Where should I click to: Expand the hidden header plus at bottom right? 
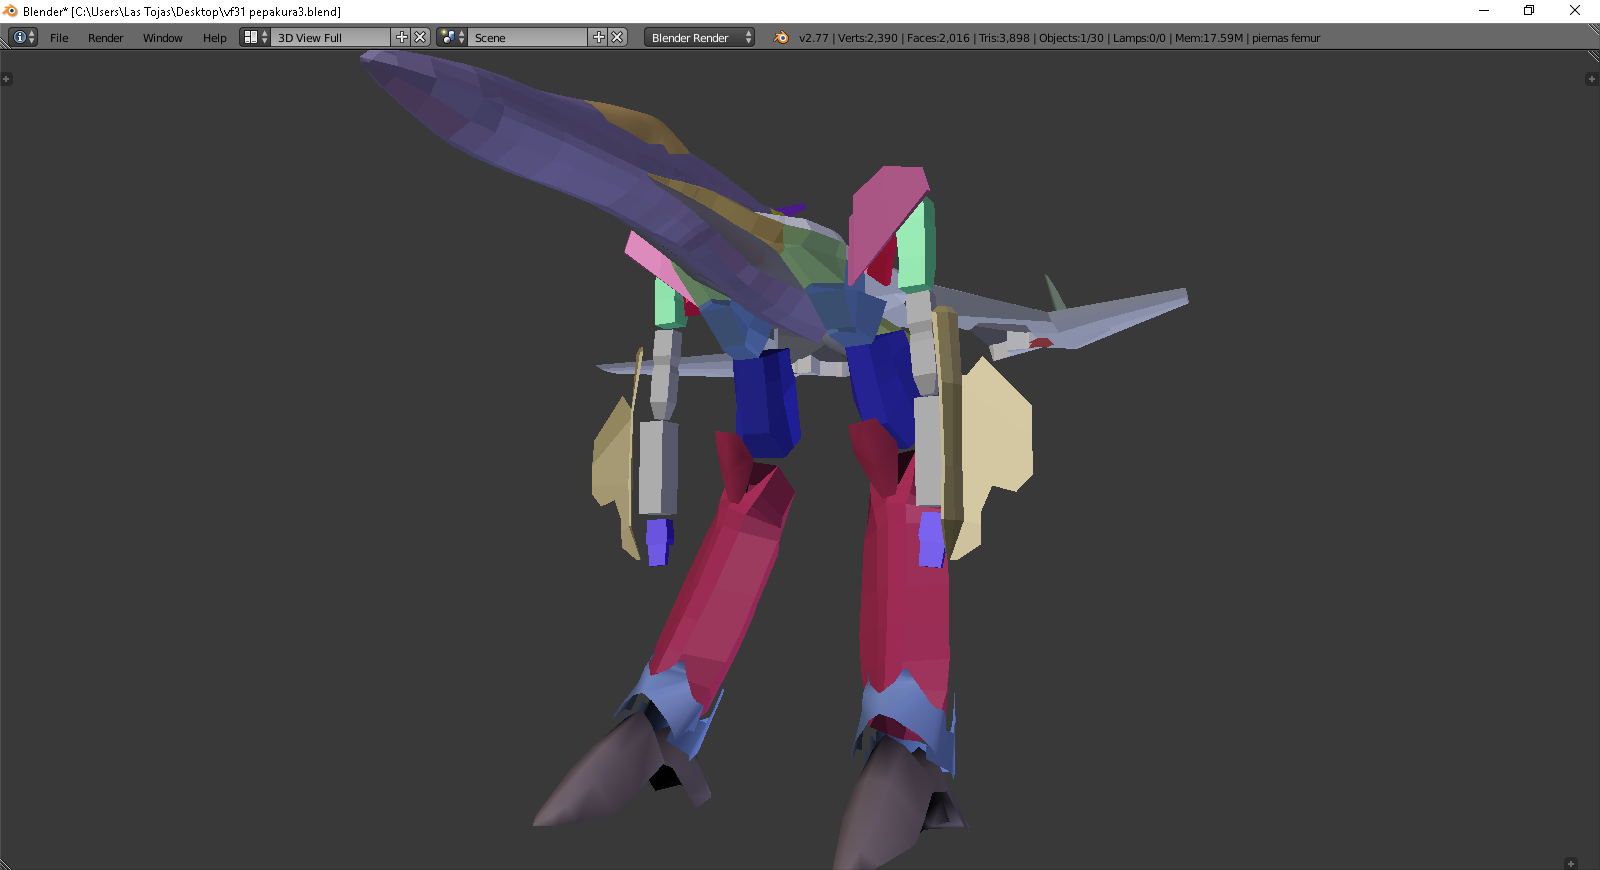[1571, 863]
